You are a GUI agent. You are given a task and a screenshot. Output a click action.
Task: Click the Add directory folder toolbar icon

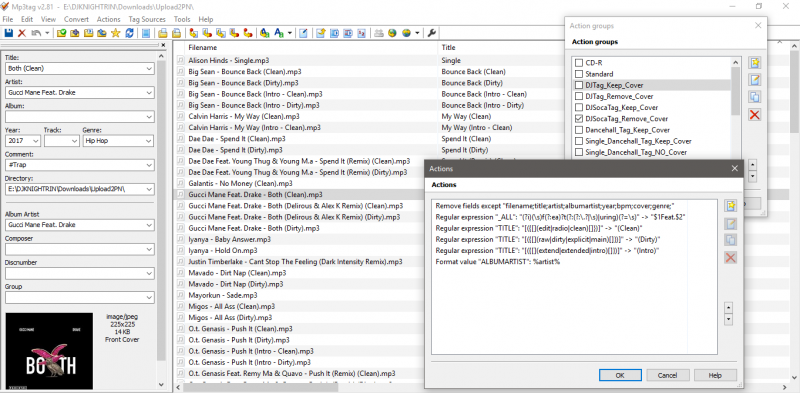[x=74, y=33]
